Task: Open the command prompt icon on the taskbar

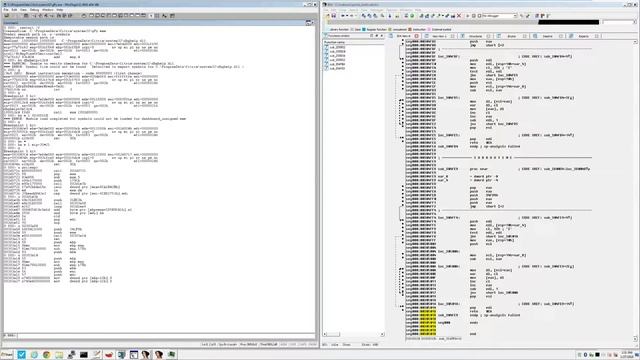Action: click(84, 355)
